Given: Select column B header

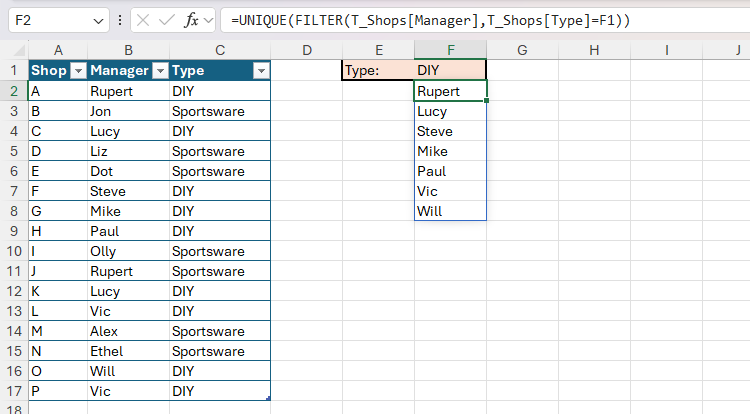Looking at the screenshot, I should (128, 50).
